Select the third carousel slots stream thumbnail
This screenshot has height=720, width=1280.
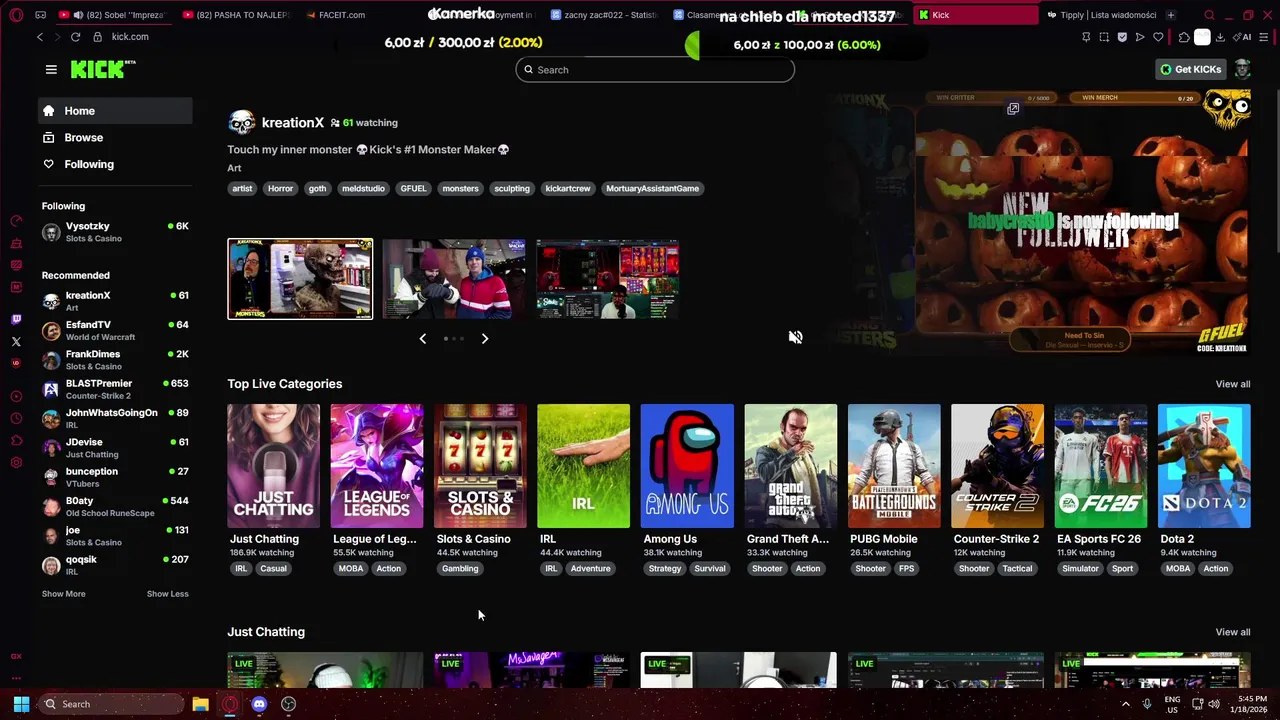(608, 279)
